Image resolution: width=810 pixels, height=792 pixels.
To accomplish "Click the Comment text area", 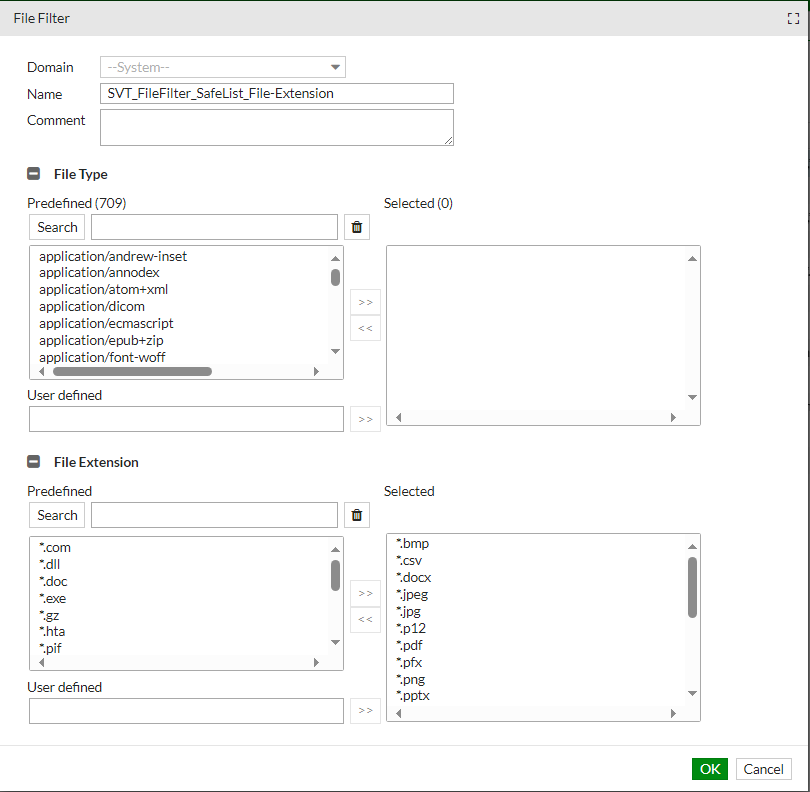I will click(277, 127).
